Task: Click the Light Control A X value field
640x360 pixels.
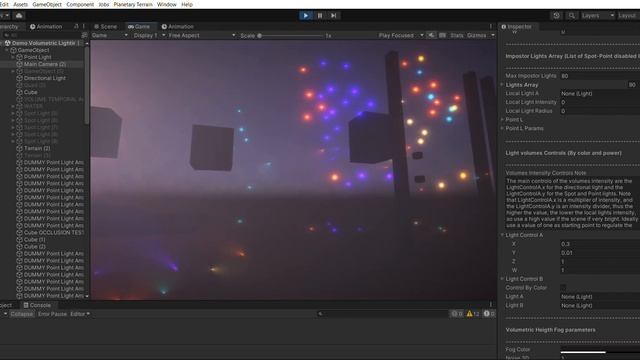Action: [x=600, y=244]
